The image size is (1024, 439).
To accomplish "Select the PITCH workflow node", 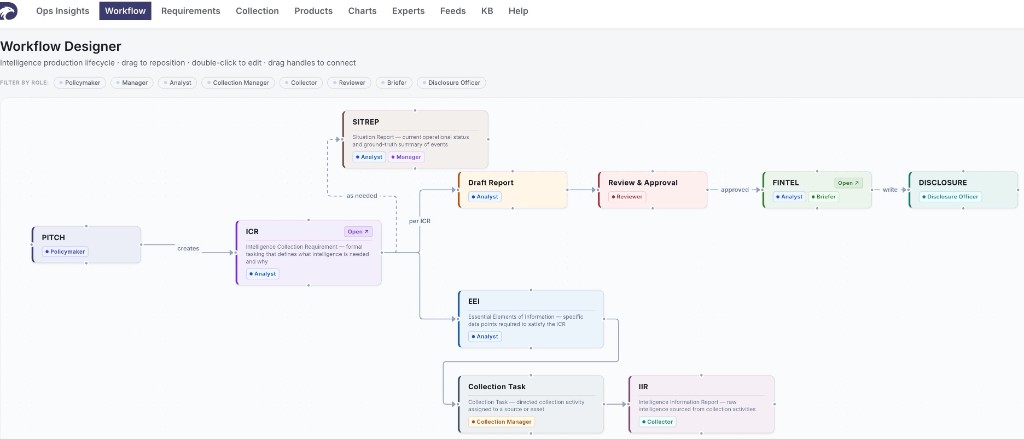I will [86, 245].
